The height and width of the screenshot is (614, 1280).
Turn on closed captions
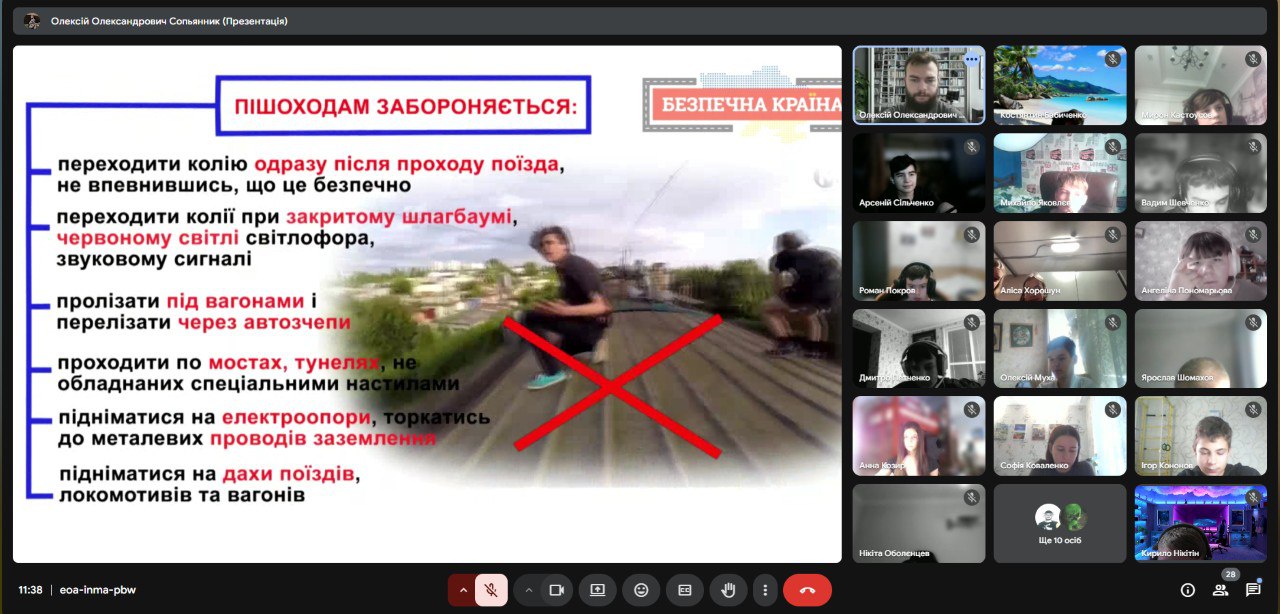[685, 590]
